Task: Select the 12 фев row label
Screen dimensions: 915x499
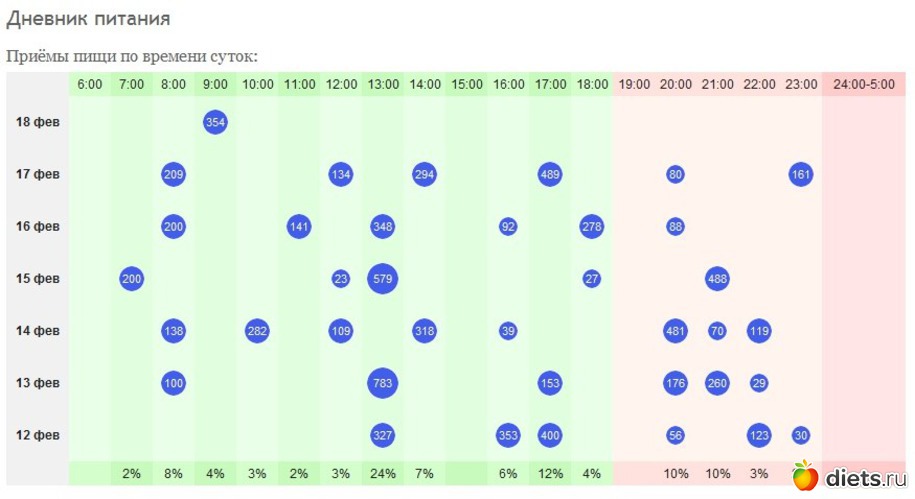Action: 38,435
